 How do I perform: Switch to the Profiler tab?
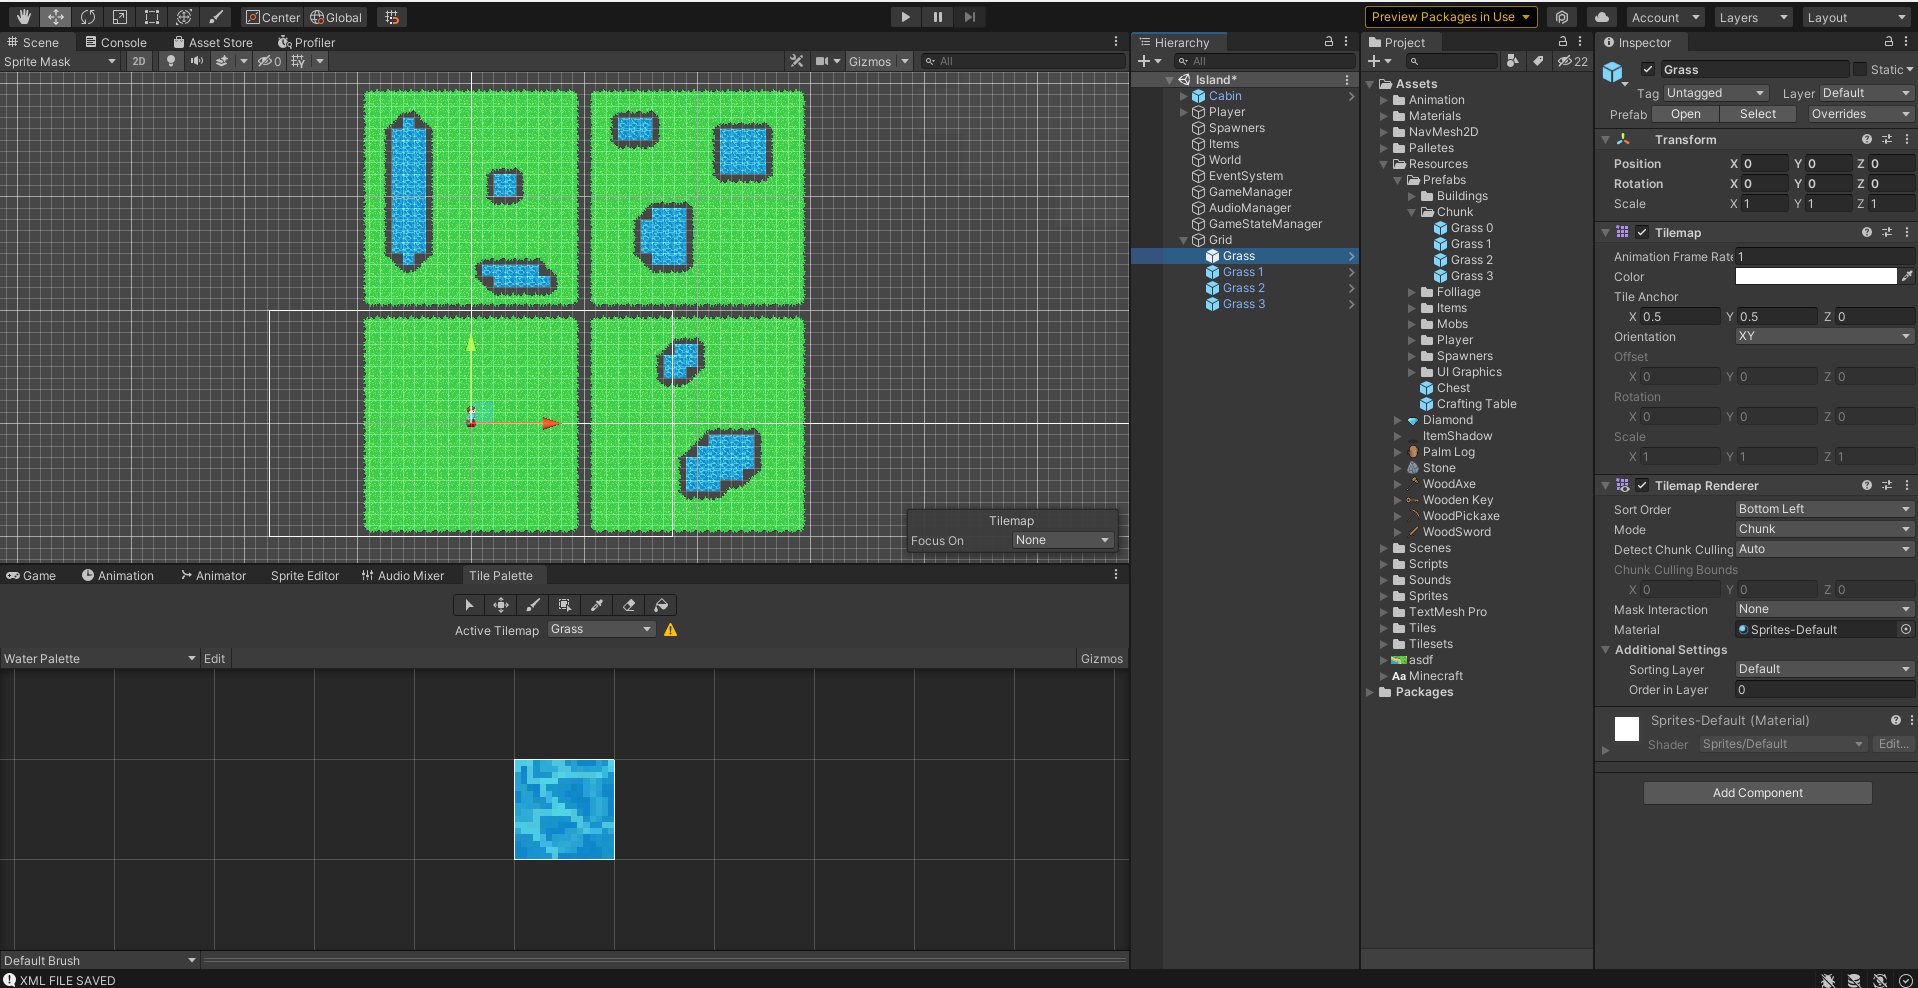tap(306, 42)
